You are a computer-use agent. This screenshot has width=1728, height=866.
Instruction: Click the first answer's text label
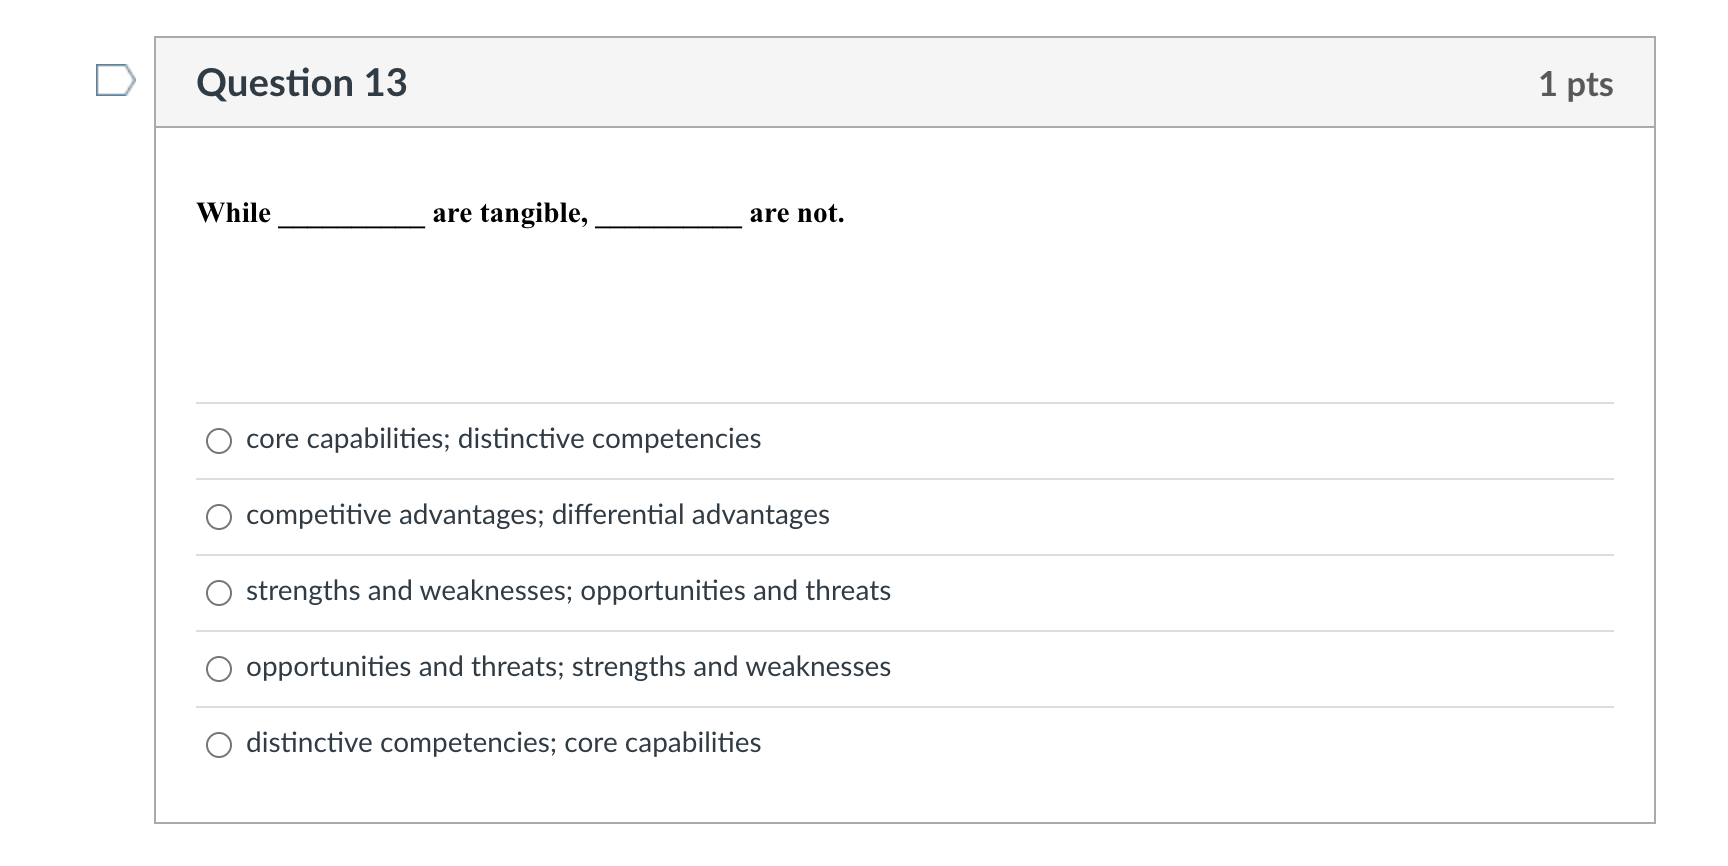503,438
